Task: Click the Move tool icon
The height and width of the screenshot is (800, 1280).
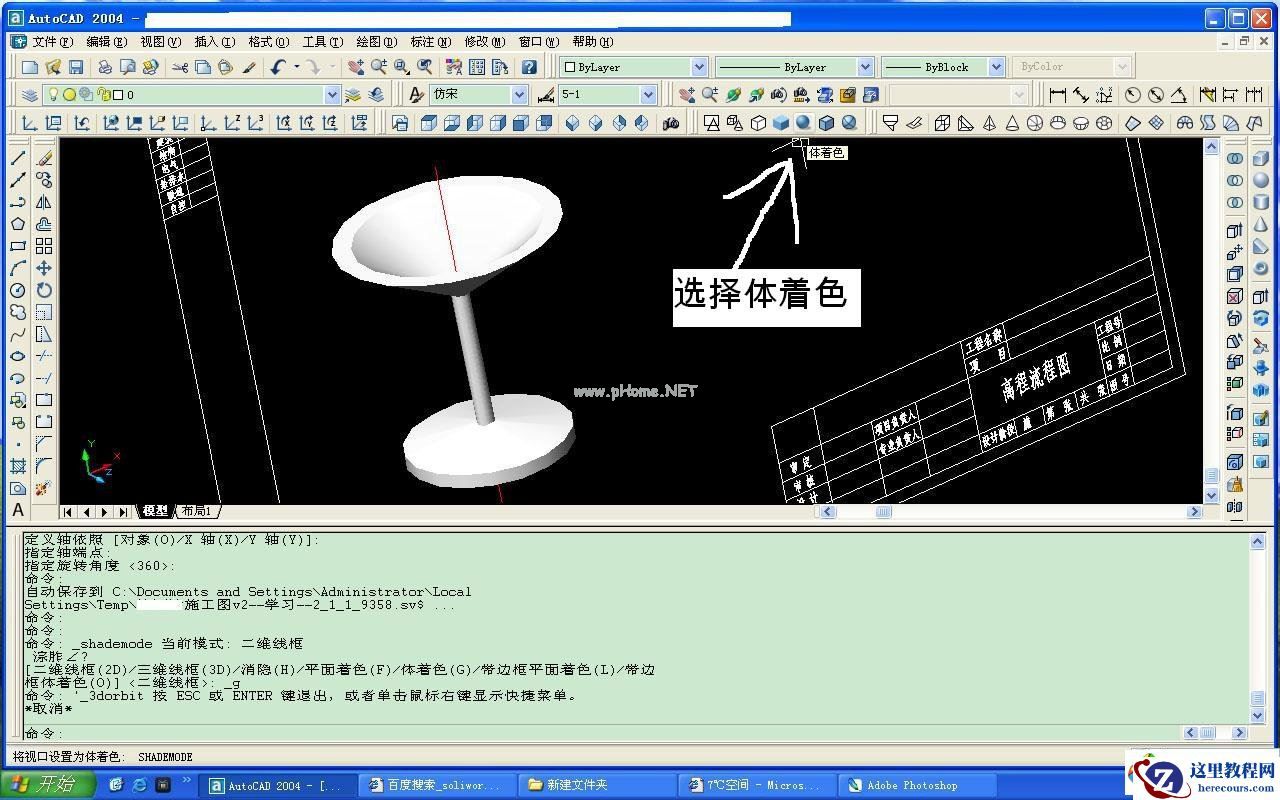Action: [x=44, y=268]
